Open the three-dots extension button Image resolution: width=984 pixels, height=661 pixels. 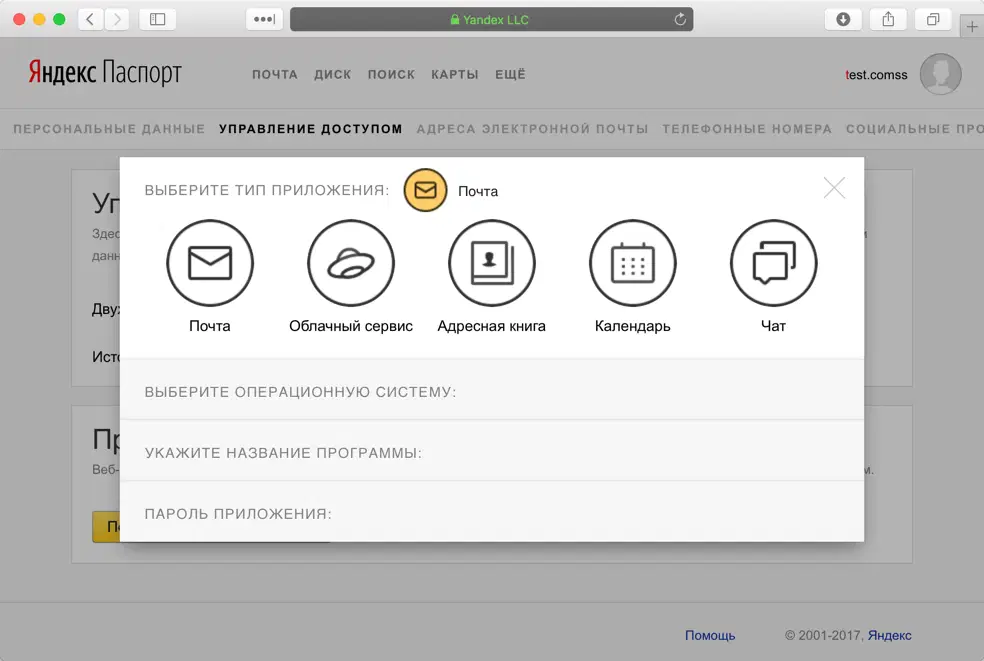pos(264,19)
